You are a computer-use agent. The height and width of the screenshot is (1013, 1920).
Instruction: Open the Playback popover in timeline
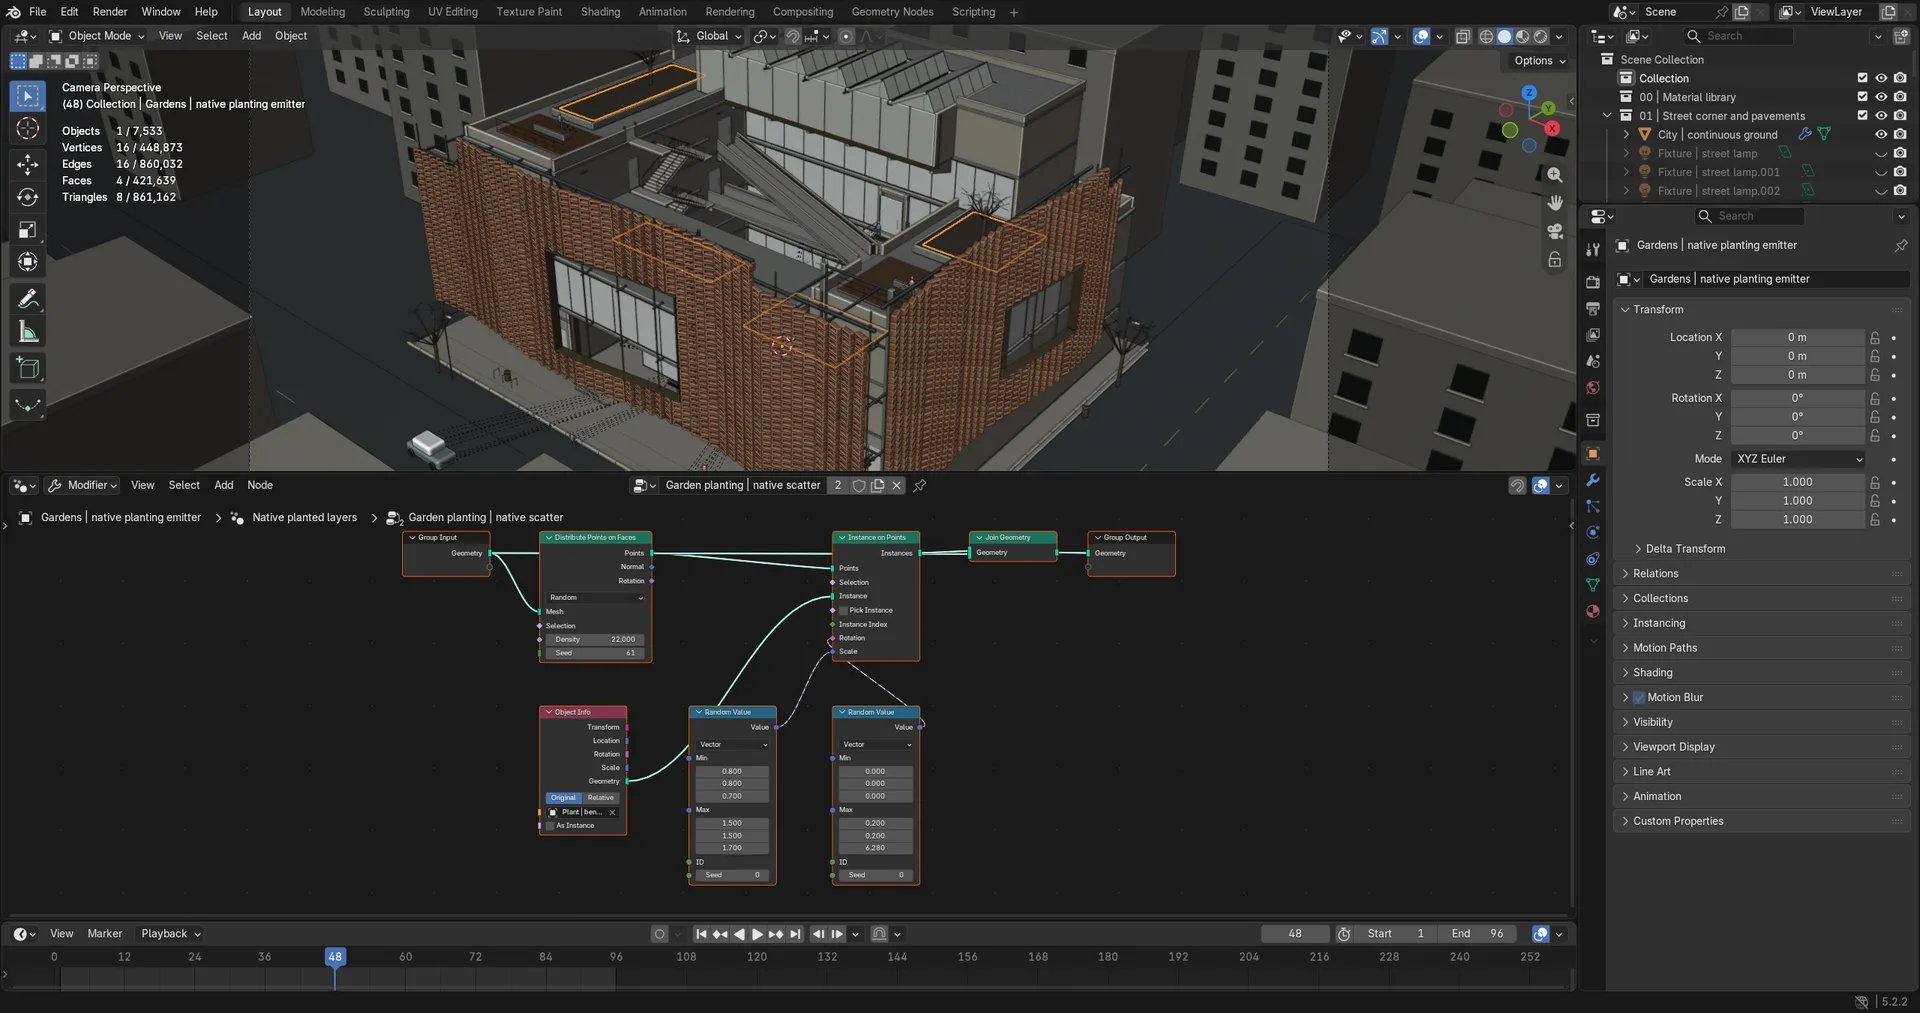click(x=171, y=934)
